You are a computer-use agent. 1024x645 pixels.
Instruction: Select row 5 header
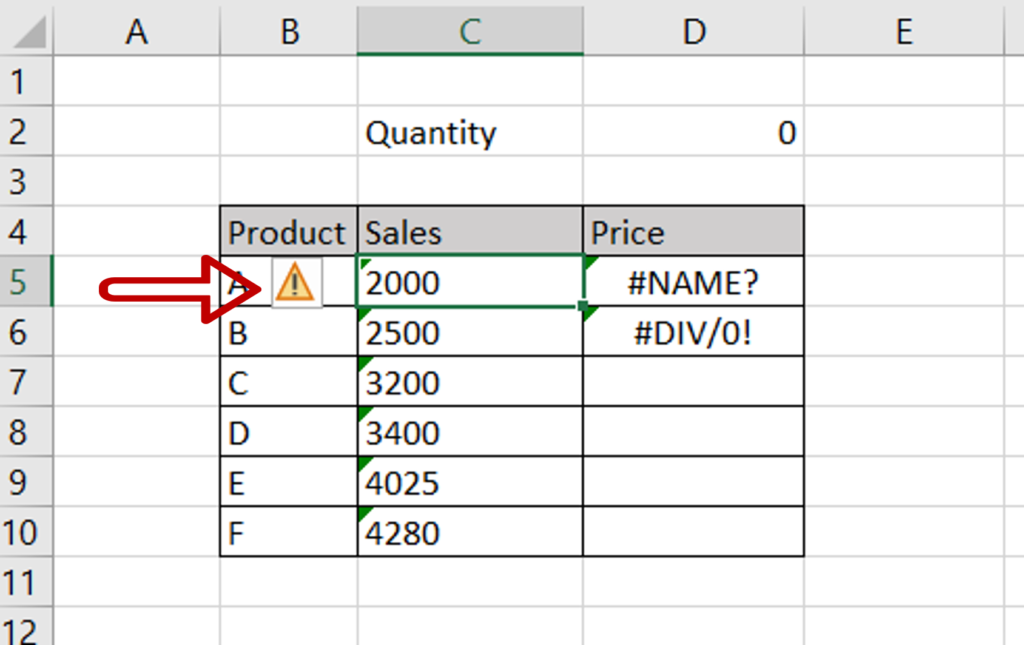tap(24, 282)
